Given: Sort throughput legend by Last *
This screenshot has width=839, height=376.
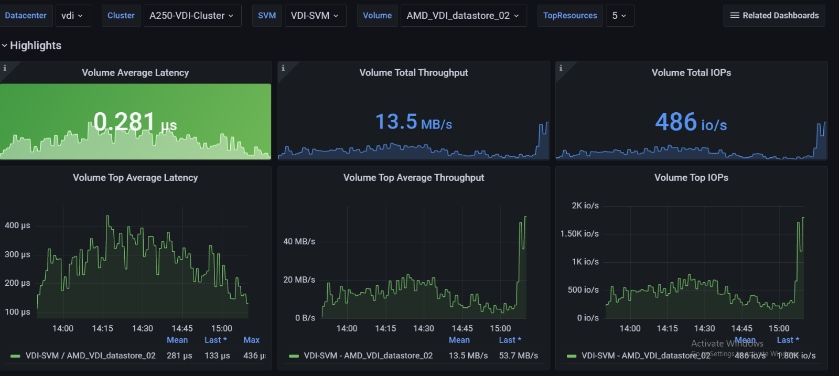Looking at the screenshot, I should coord(510,340).
